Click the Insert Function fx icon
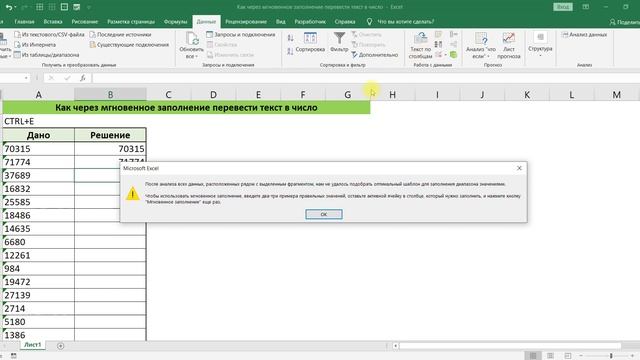640x360 pixels. tap(82, 78)
